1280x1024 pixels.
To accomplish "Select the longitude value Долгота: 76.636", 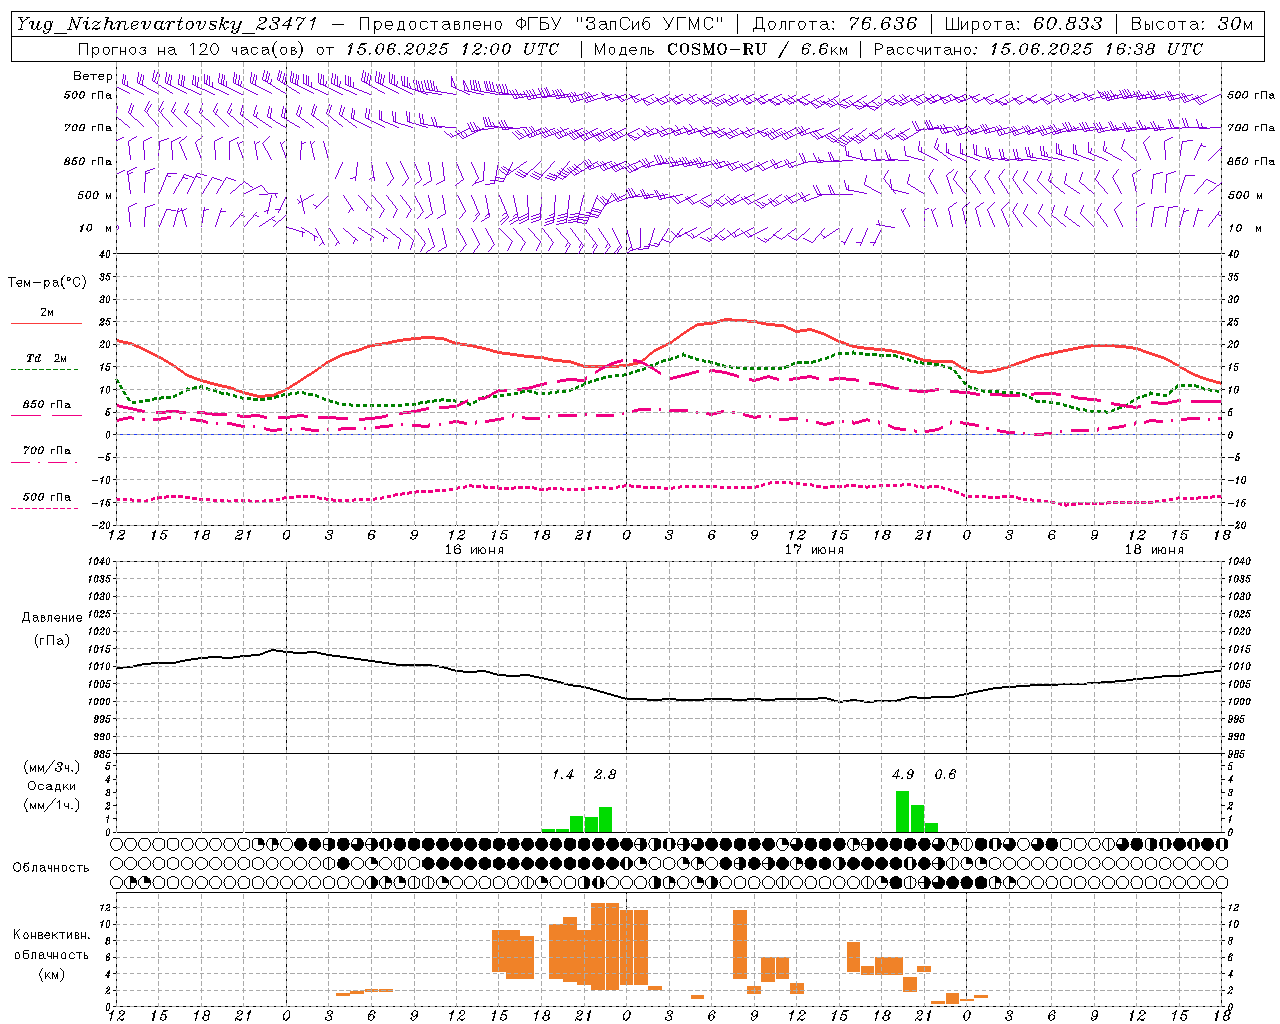I will (x=834, y=24).
